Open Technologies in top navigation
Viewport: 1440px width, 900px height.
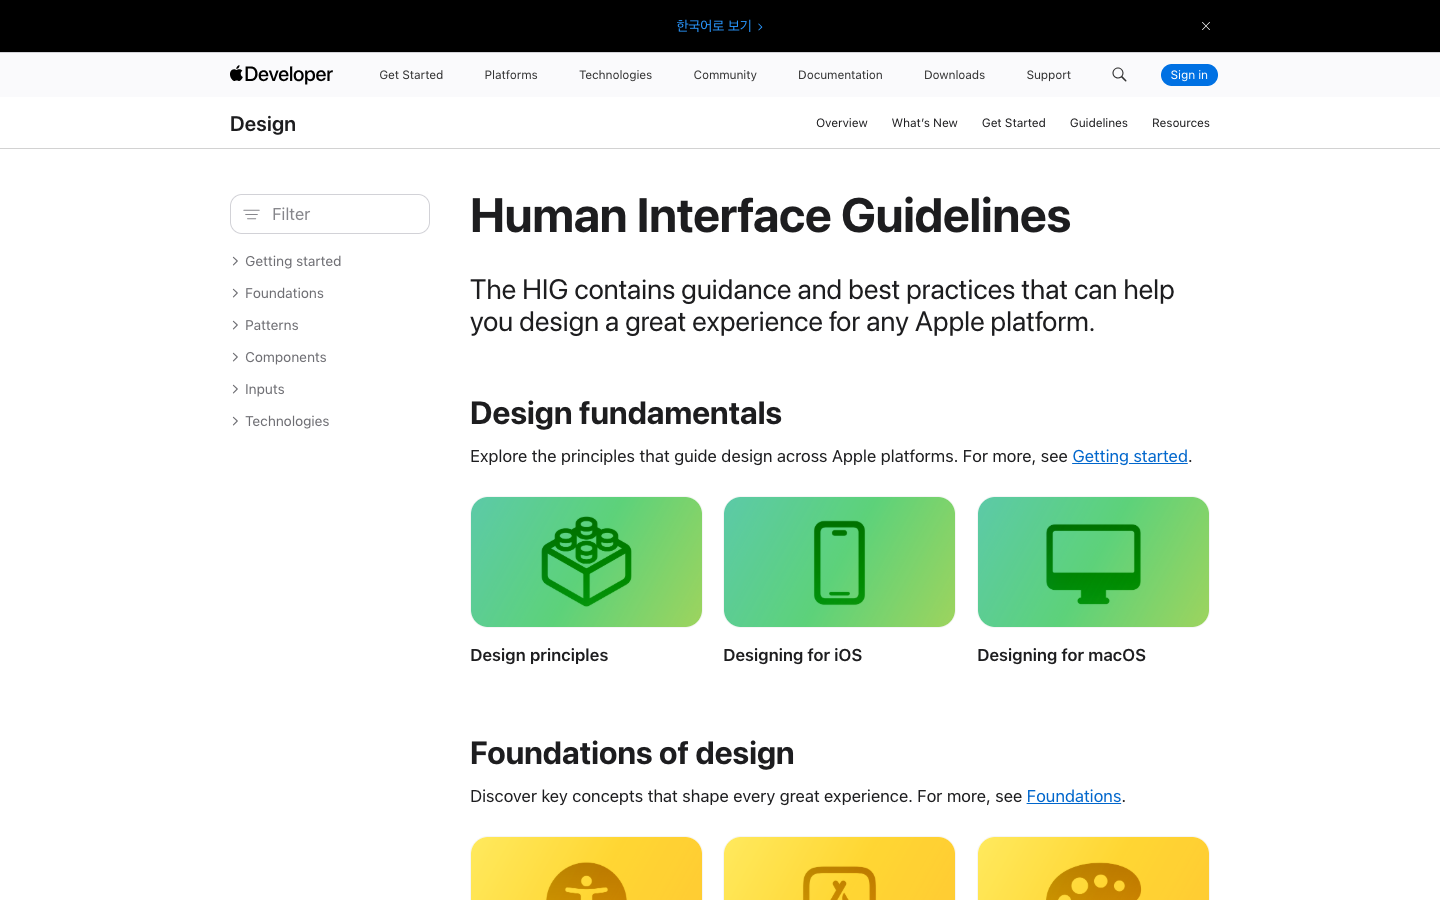(x=615, y=75)
